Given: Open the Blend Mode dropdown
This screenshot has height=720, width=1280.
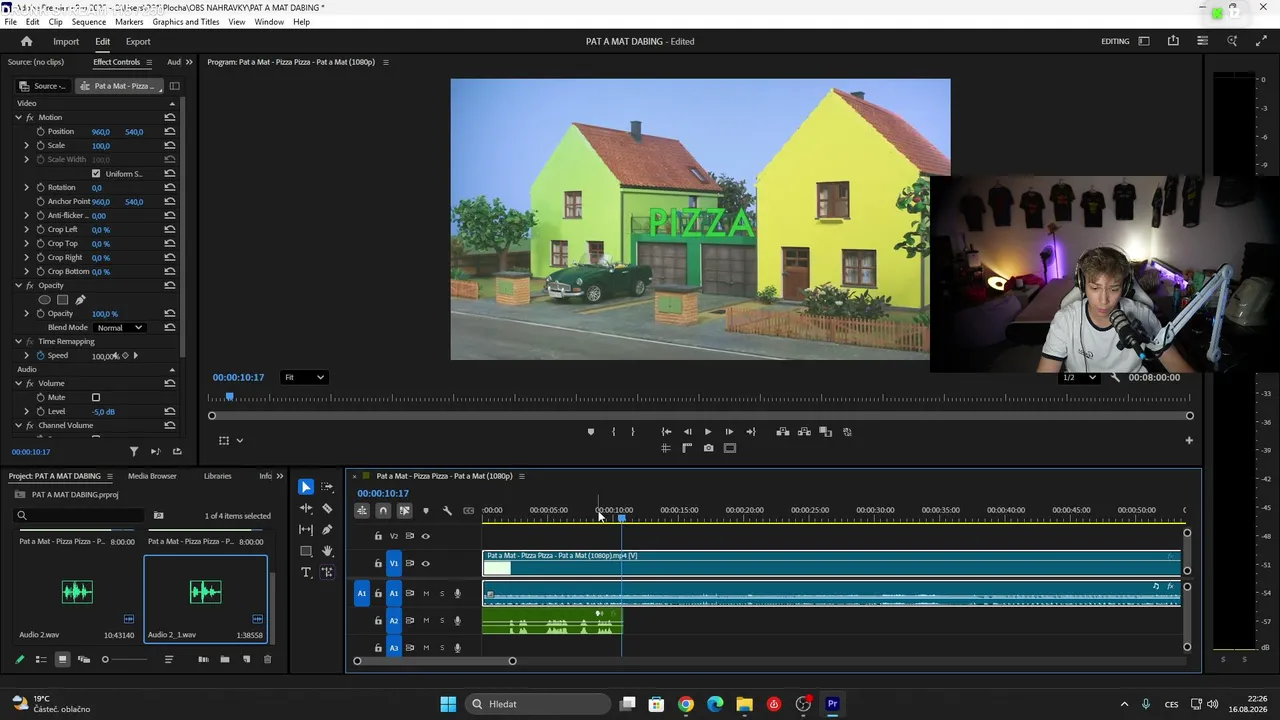Looking at the screenshot, I should pyautogui.click(x=120, y=328).
